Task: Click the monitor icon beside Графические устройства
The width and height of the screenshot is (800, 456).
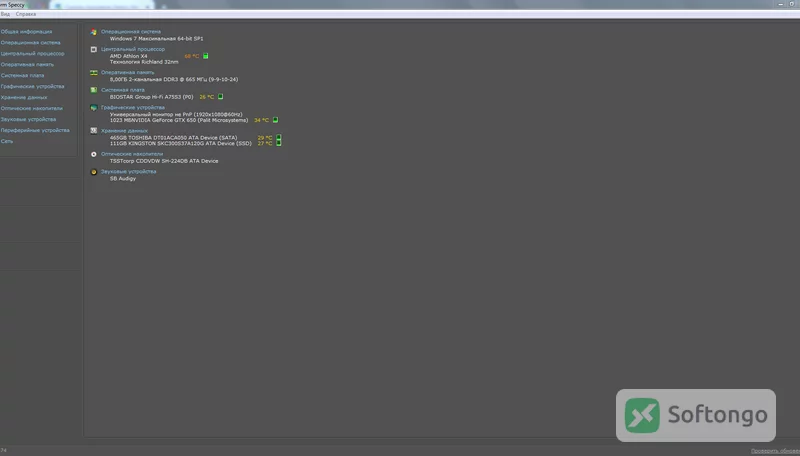Action: (93, 108)
